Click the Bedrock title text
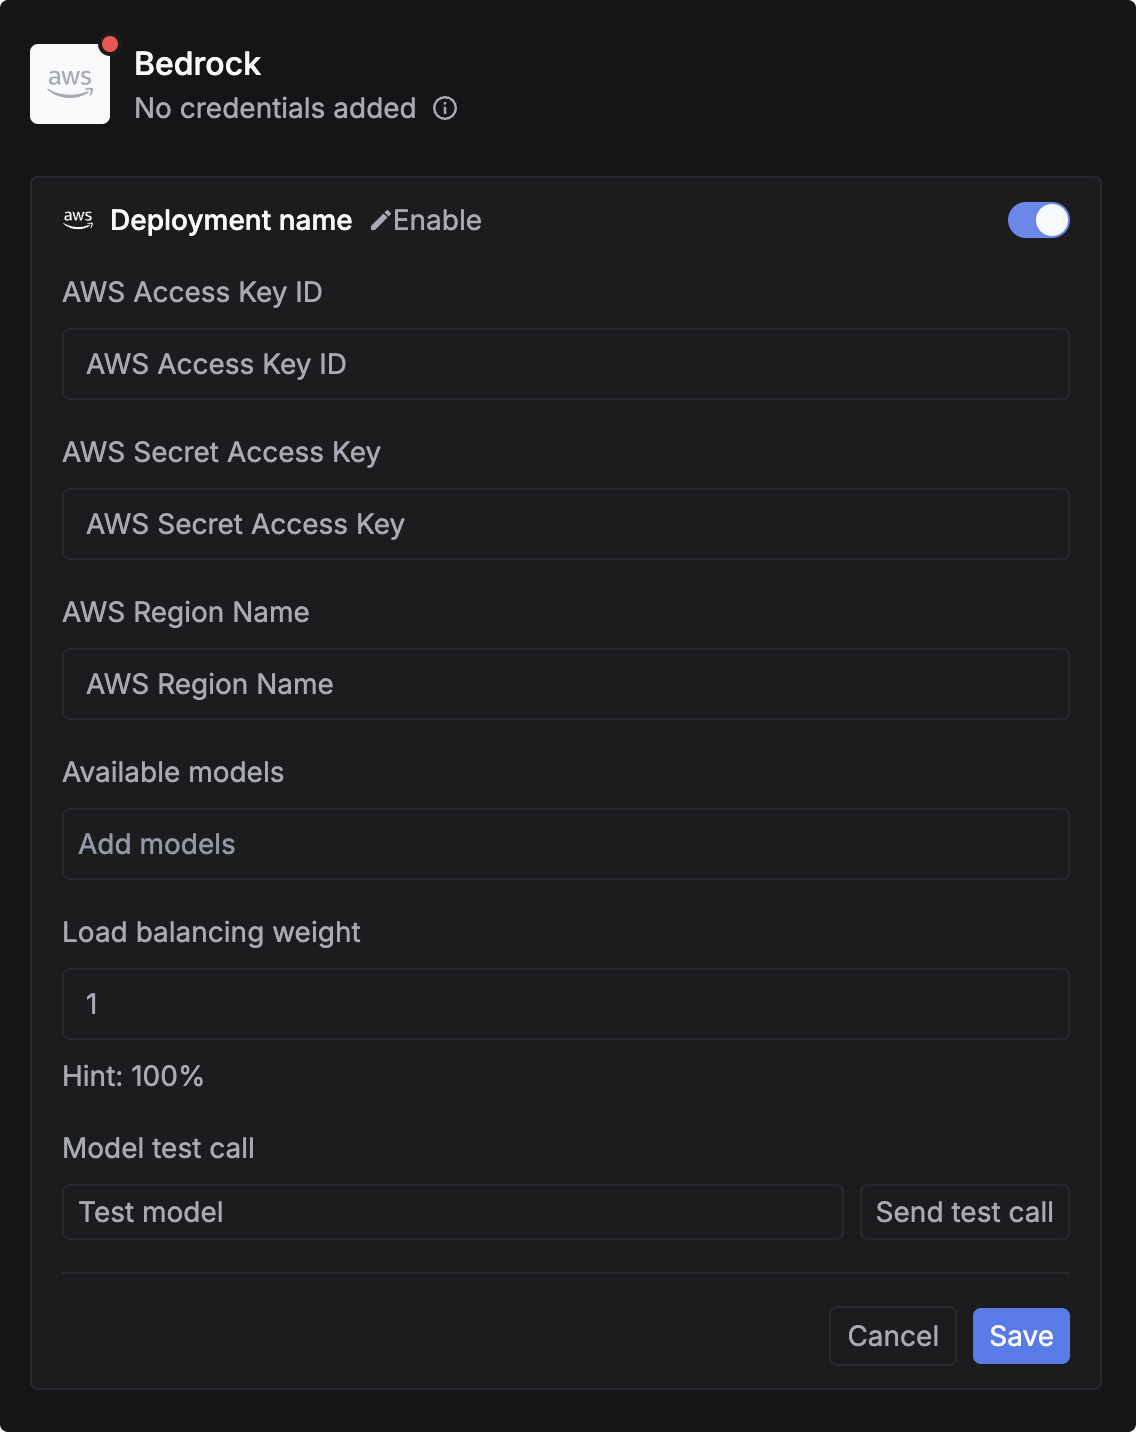This screenshot has height=1432, width=1136. (197, 63)
